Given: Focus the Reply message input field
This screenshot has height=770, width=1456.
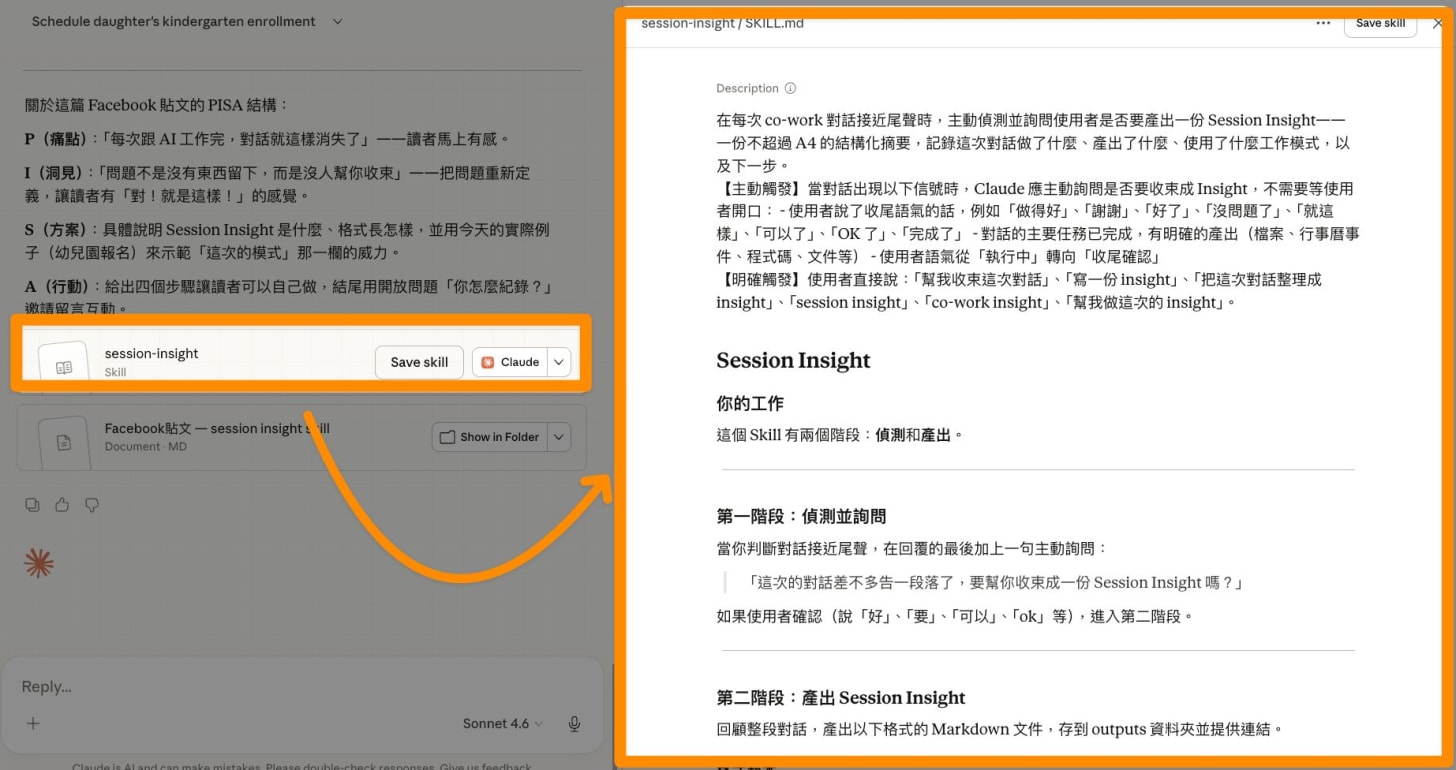Looking at the screenshot, I should 300,687.
